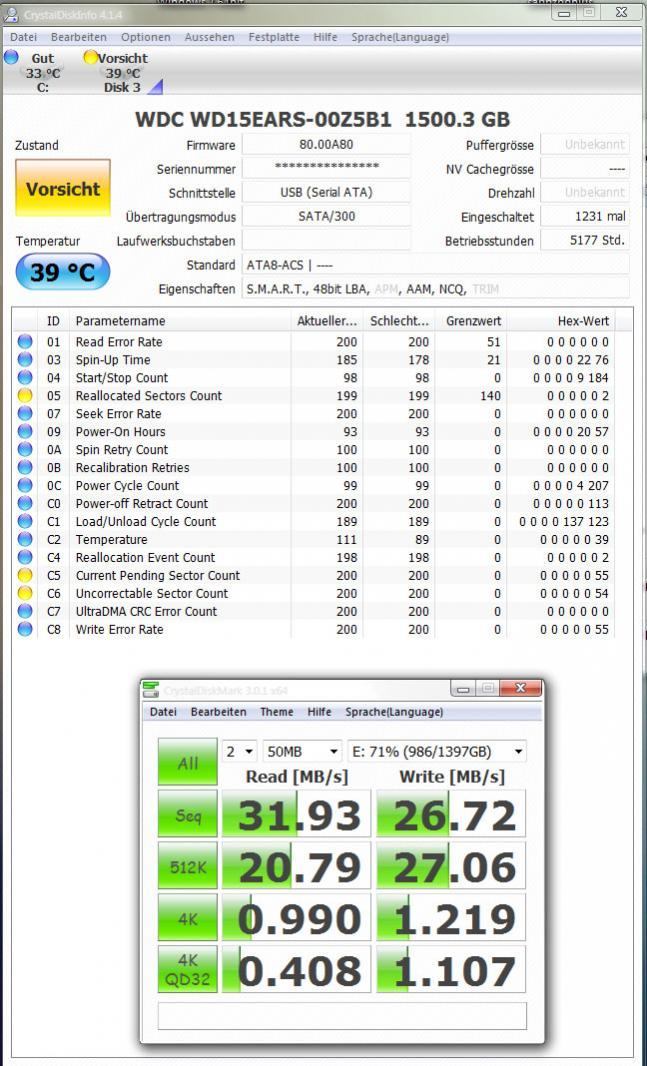Open the drive dropdown E: 71% (986/1397GB)

(x=437, y=751)
